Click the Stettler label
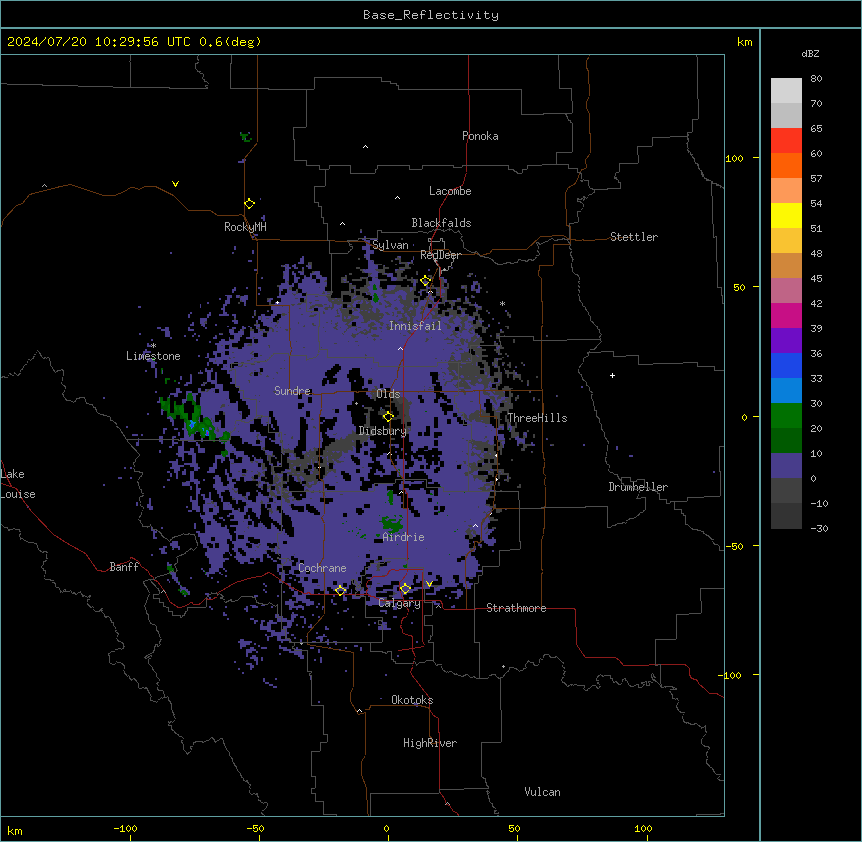The image size is (862, 842). point(634,237)
